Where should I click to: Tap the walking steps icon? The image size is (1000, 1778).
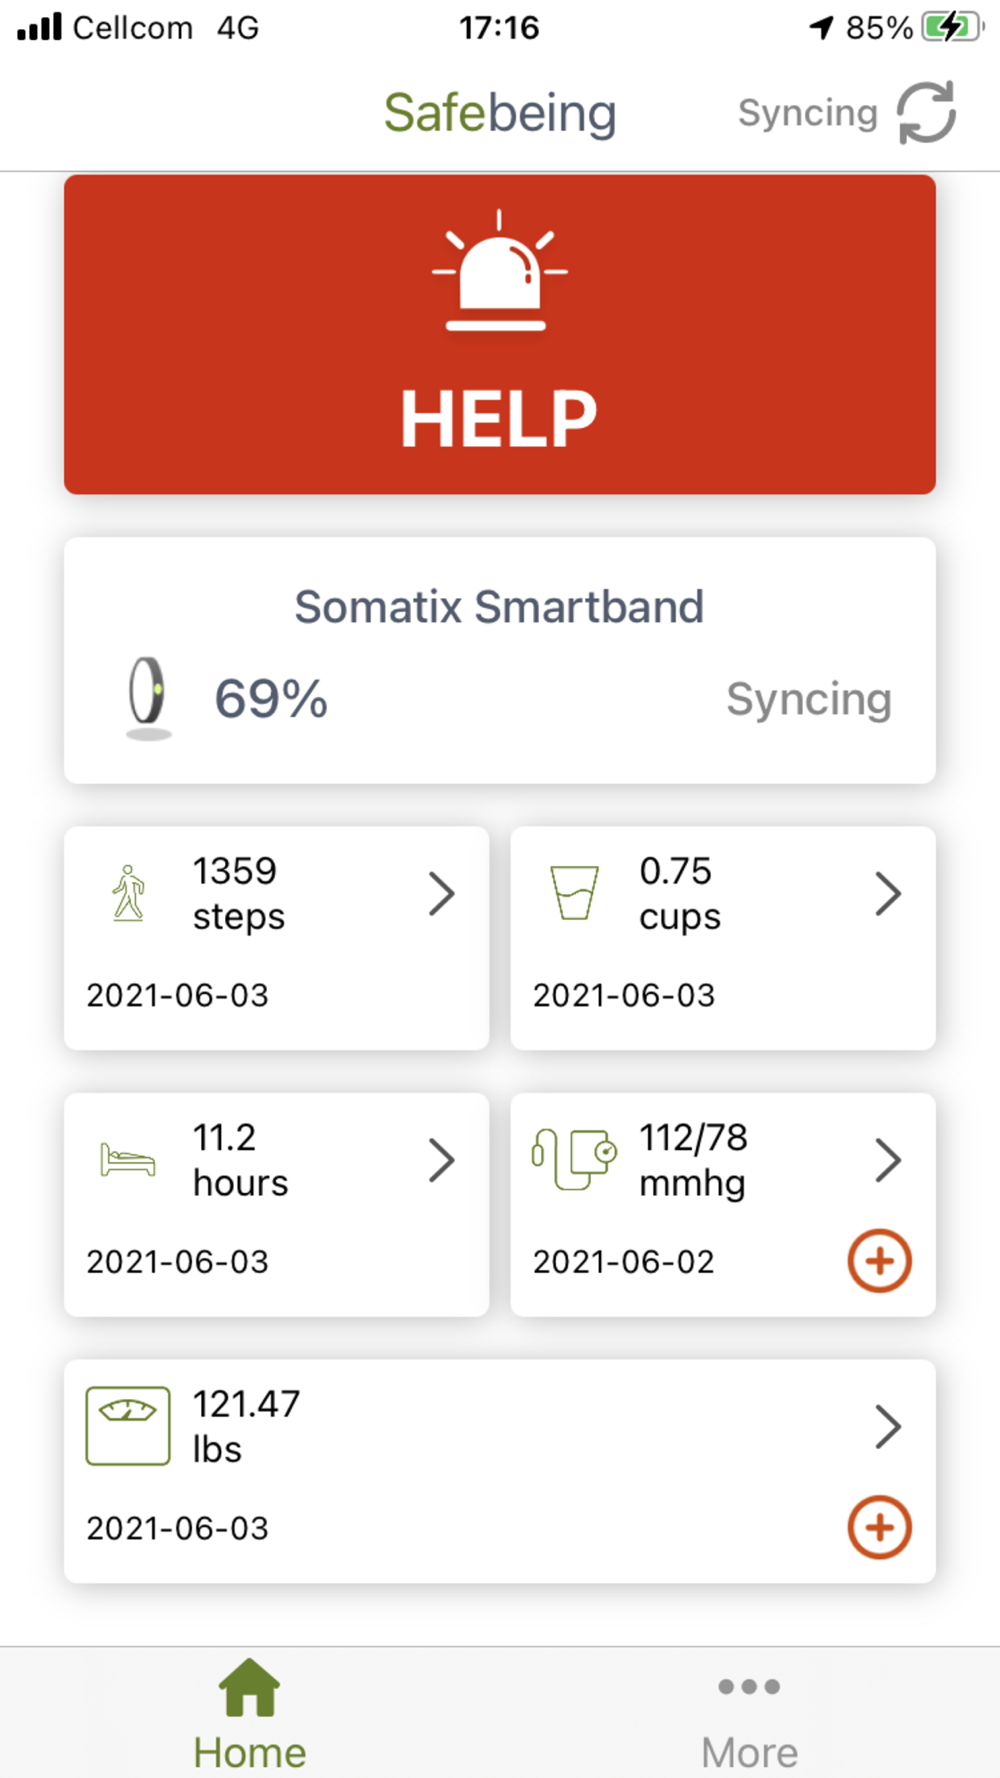click(x=128, y=892)
